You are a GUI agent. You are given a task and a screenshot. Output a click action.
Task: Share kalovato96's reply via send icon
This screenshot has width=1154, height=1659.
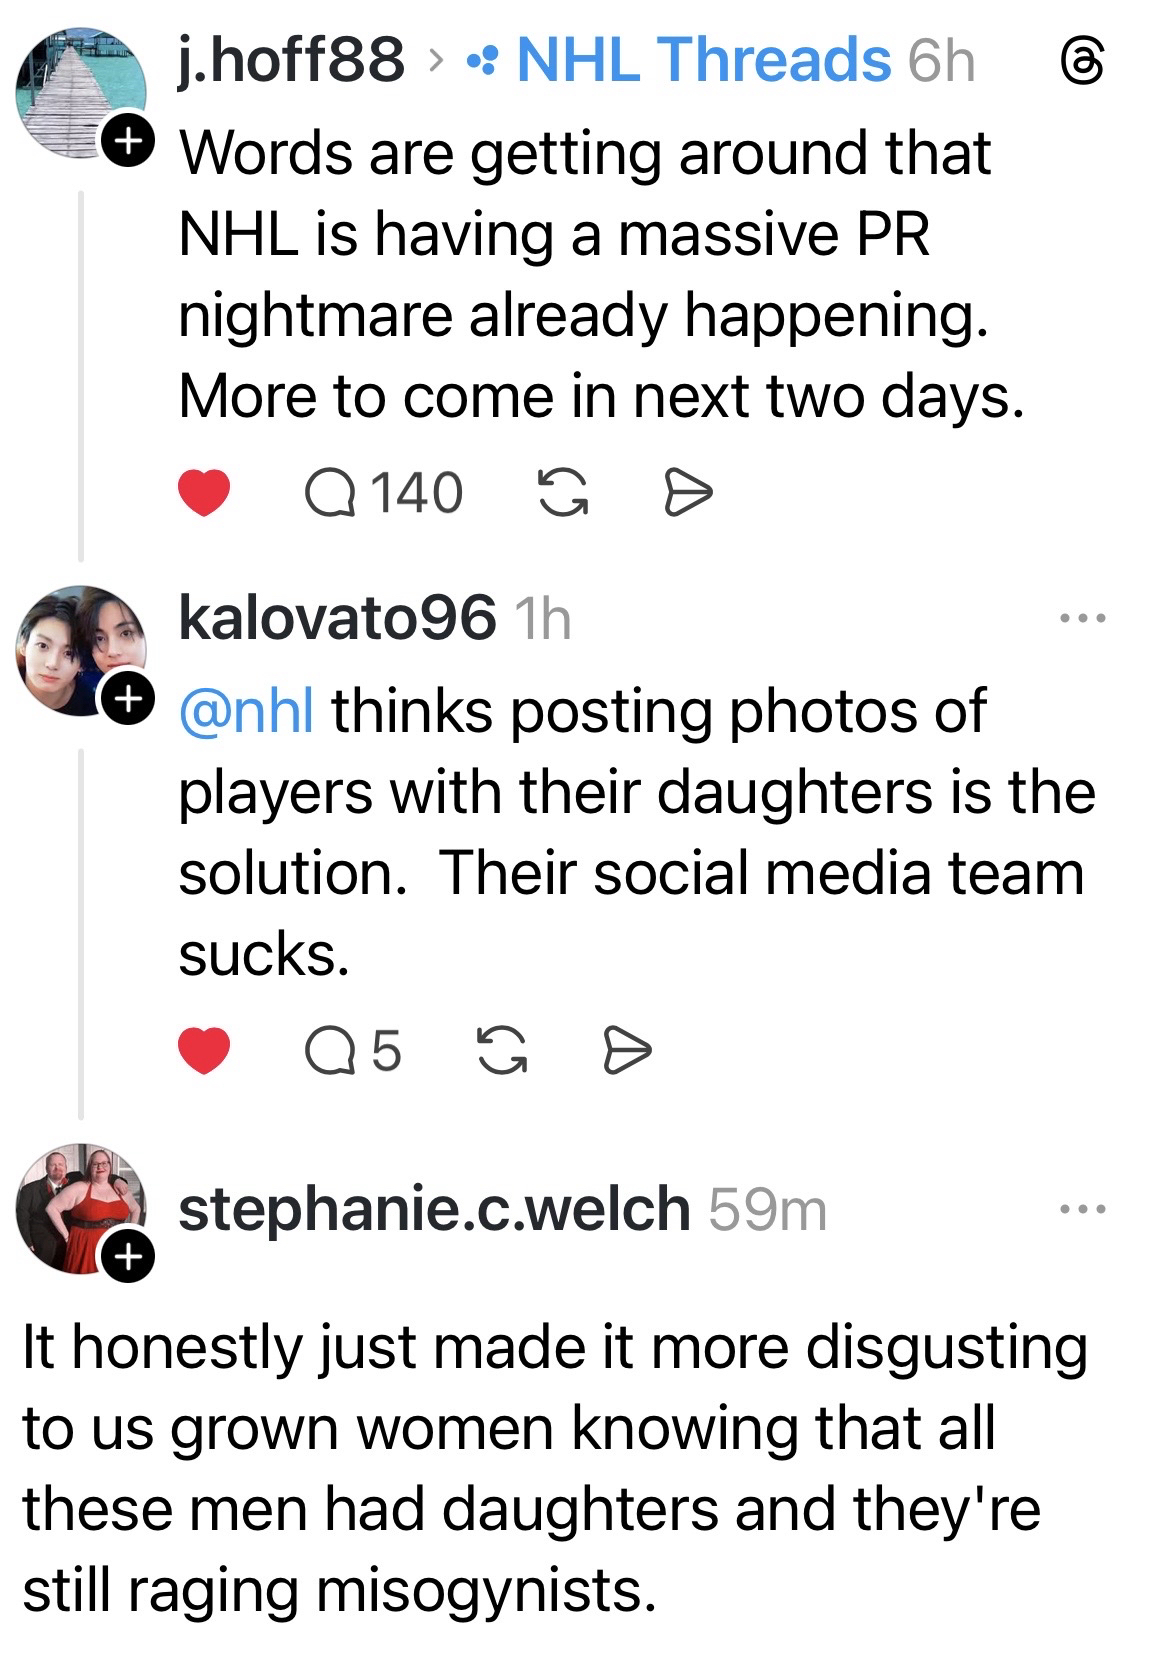(x=627, y=1051)
